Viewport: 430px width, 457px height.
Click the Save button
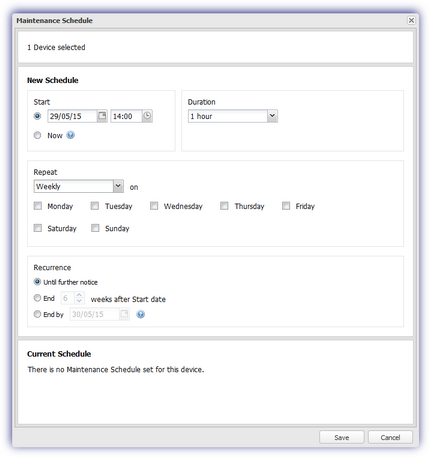point(342,437)
